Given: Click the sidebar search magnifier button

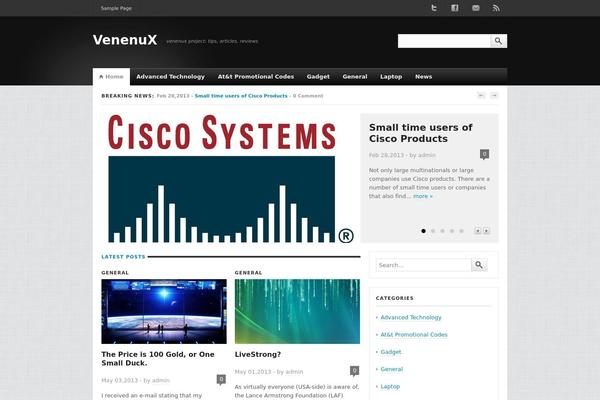Looking at the screenshot, I should [x=479, y=265].
